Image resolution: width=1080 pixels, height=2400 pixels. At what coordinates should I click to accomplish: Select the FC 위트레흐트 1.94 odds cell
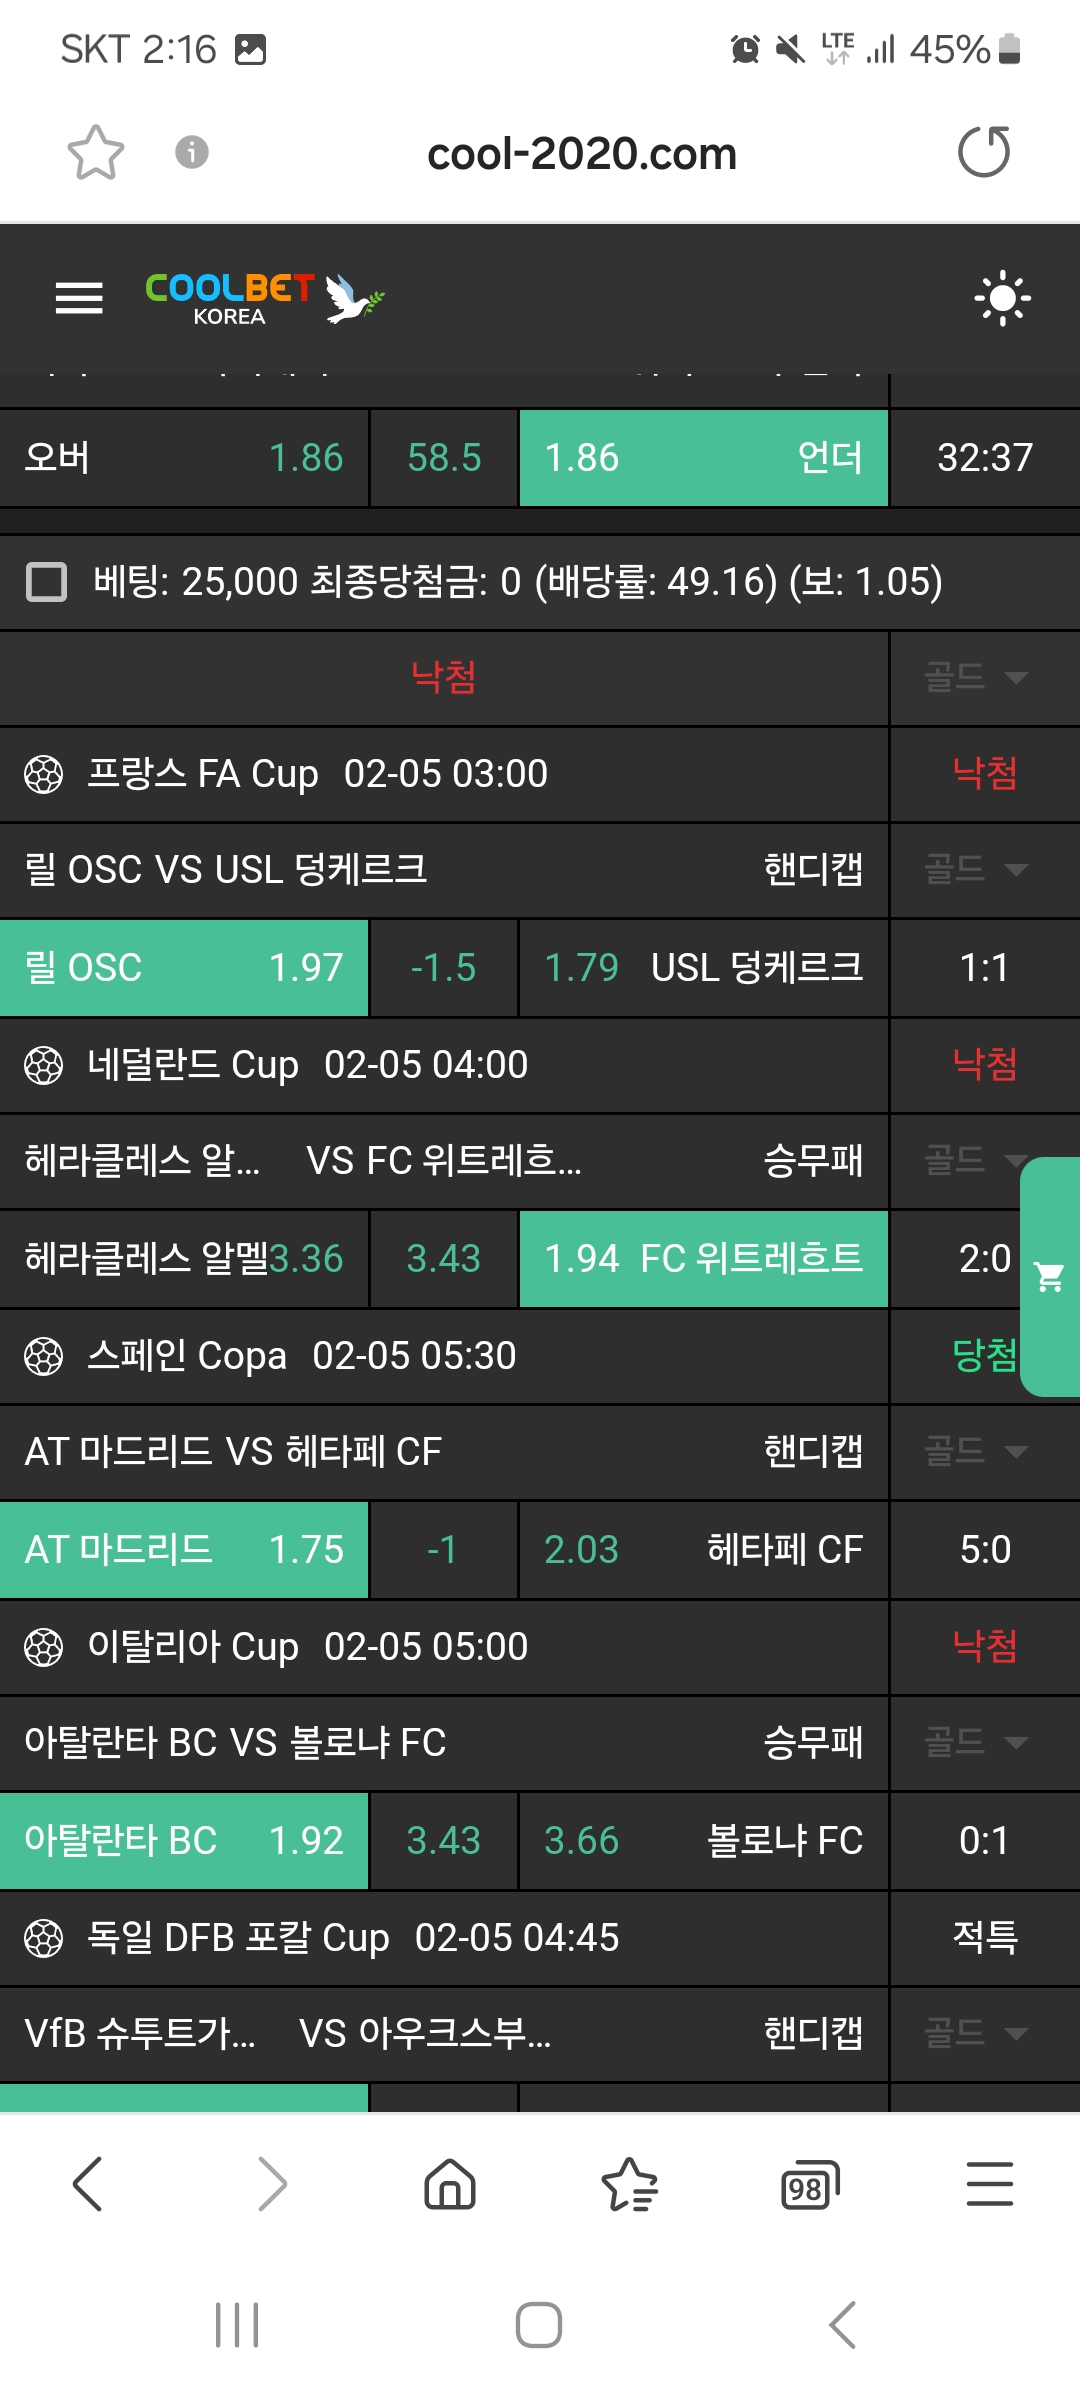click(703, 1259)
